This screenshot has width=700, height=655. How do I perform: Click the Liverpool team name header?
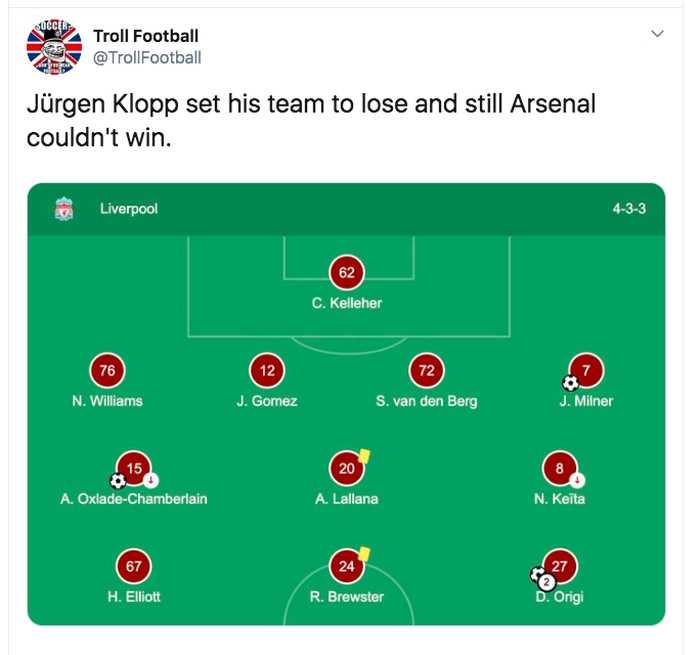(129, 210)
